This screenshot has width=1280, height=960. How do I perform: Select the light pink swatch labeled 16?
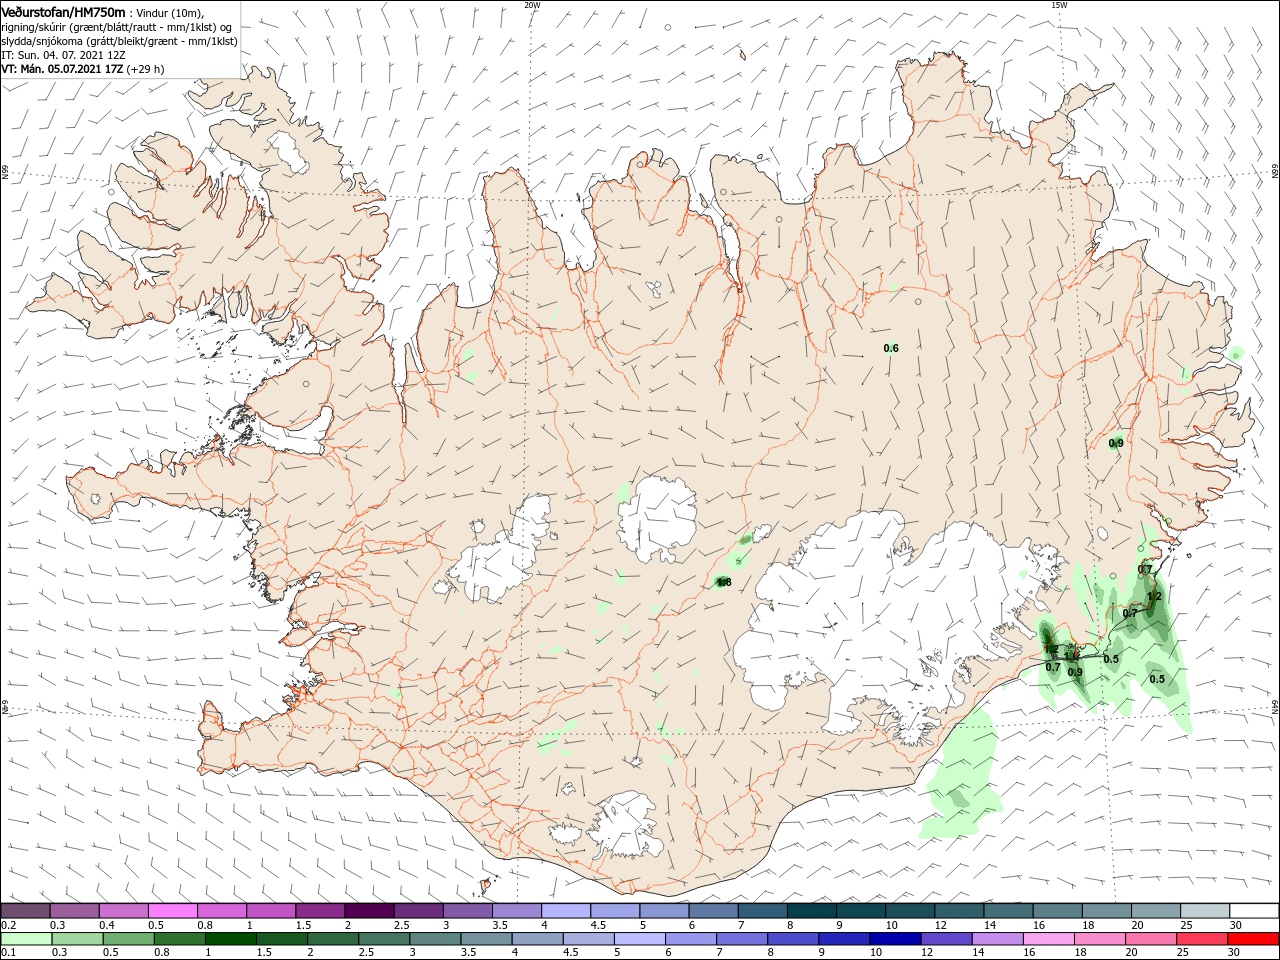pos(1049,939)
